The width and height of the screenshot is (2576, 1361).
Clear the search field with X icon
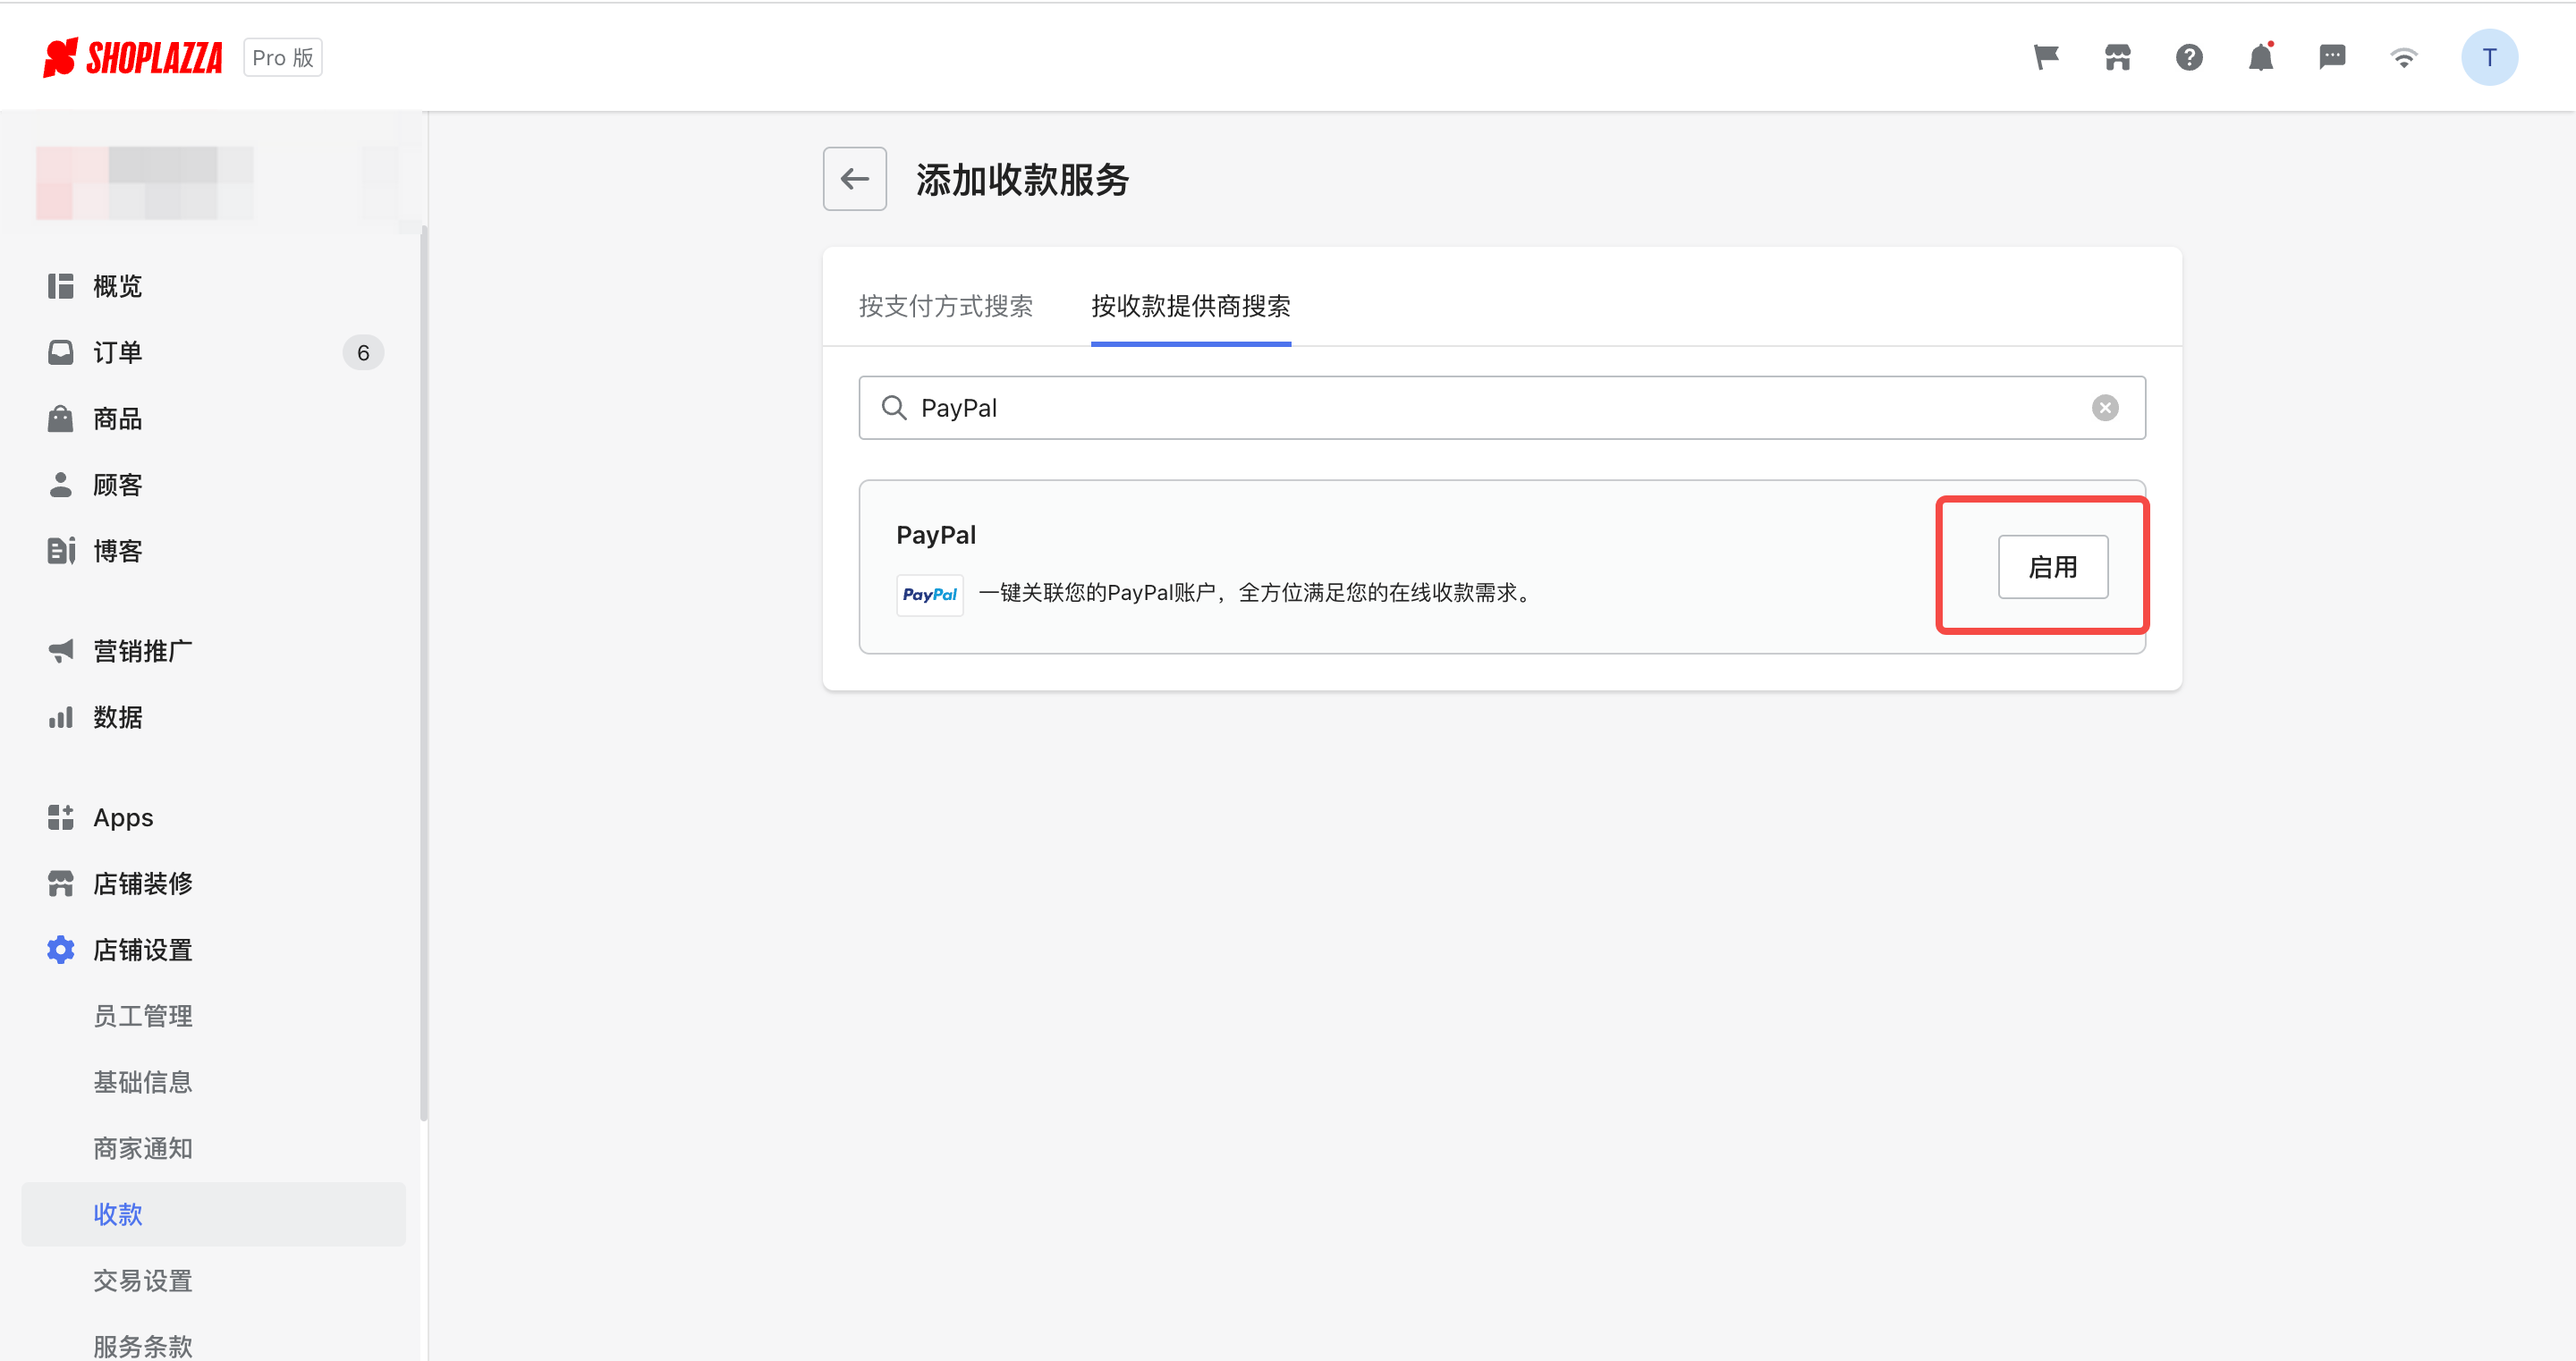(x=2105, y=408)
